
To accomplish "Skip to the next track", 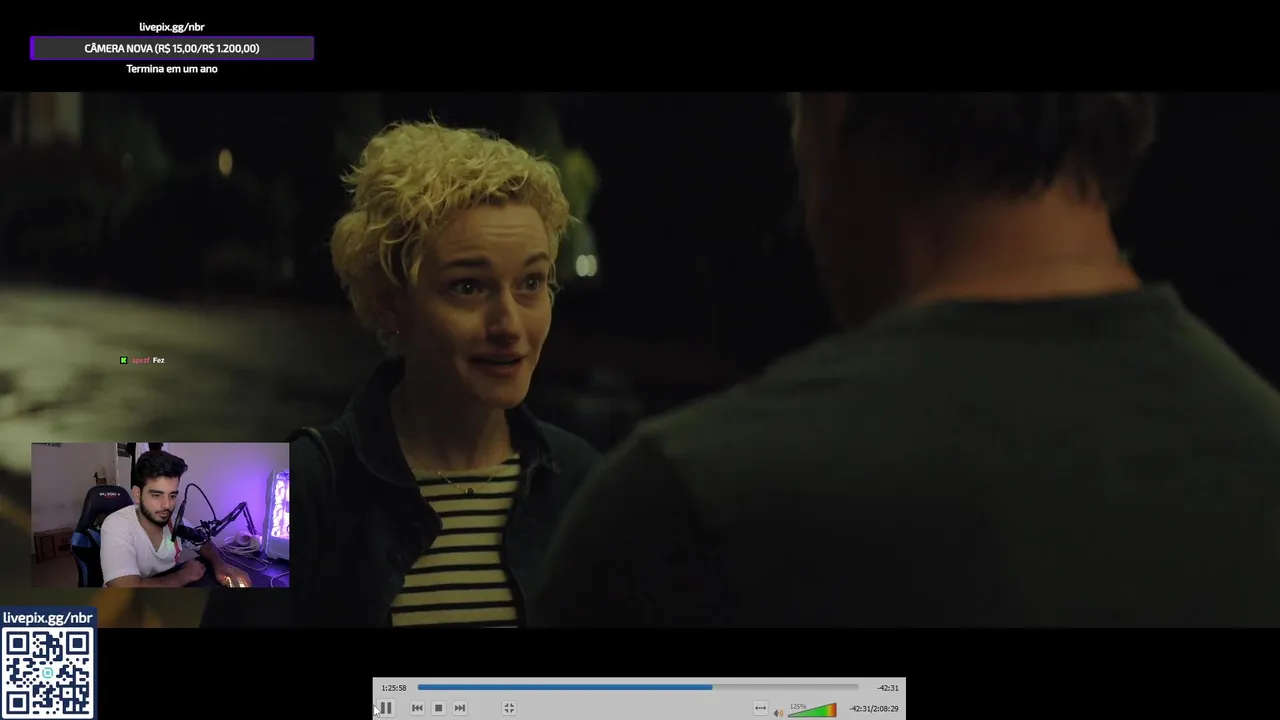I will click(459, 708).
